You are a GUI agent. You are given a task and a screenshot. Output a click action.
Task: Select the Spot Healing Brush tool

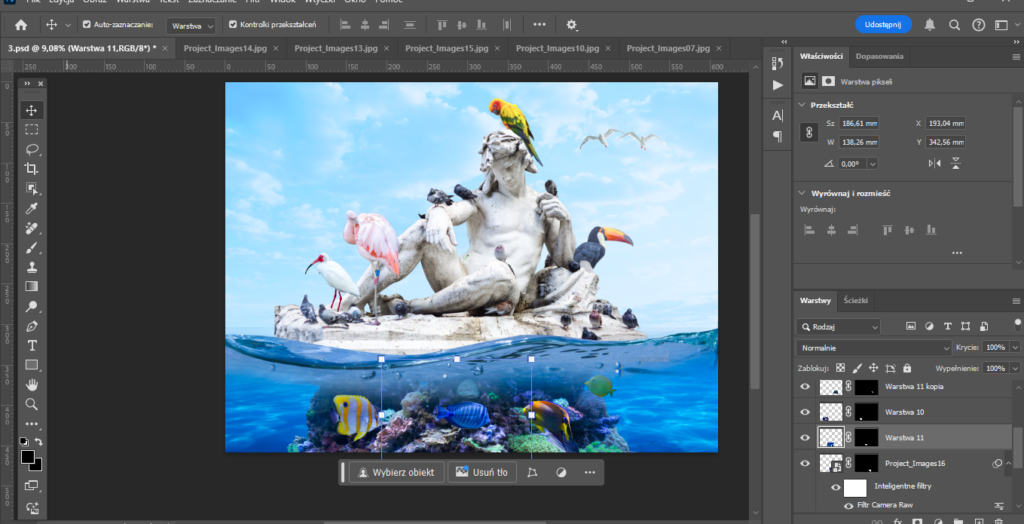click(x=31, y=228)
